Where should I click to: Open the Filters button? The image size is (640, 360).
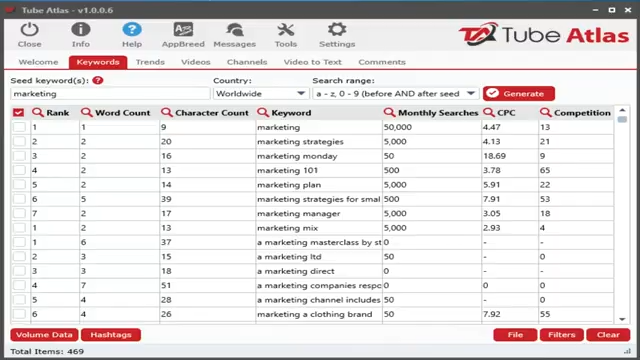click(x=562, y=335)
